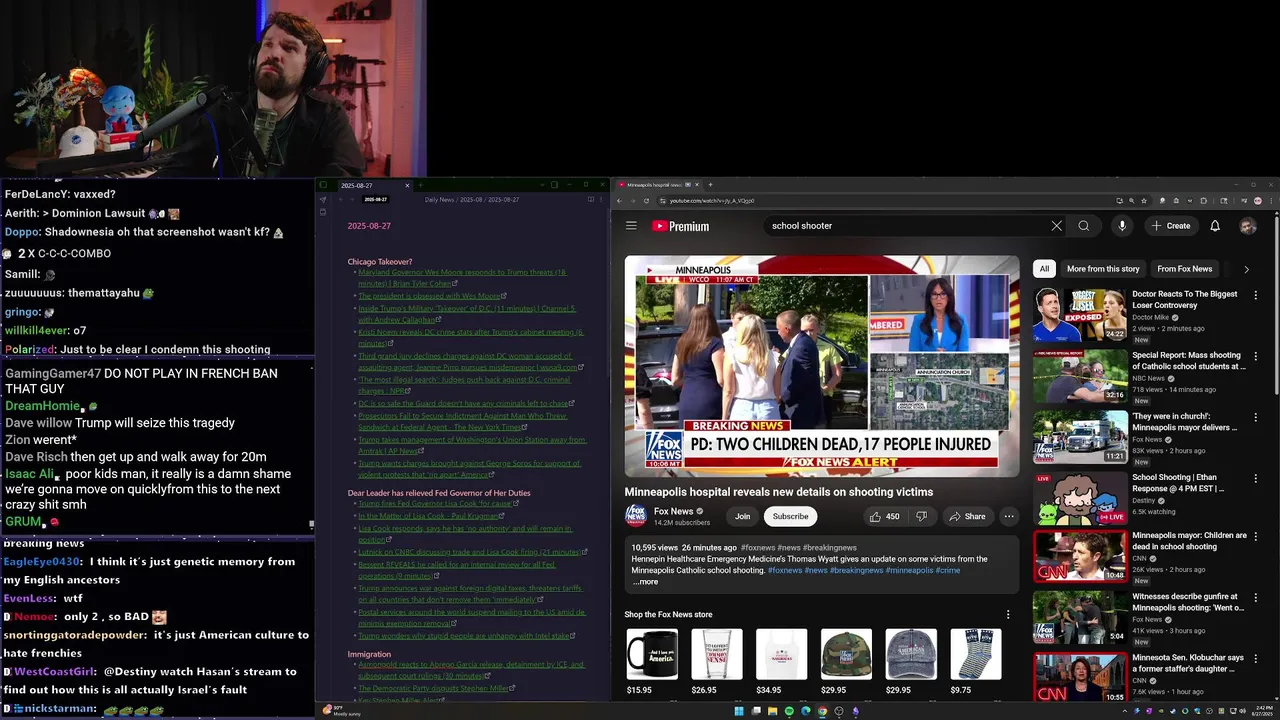Open Spotify from the taskbar
This screenshot has height=720, width=1280.
point(789,711)
